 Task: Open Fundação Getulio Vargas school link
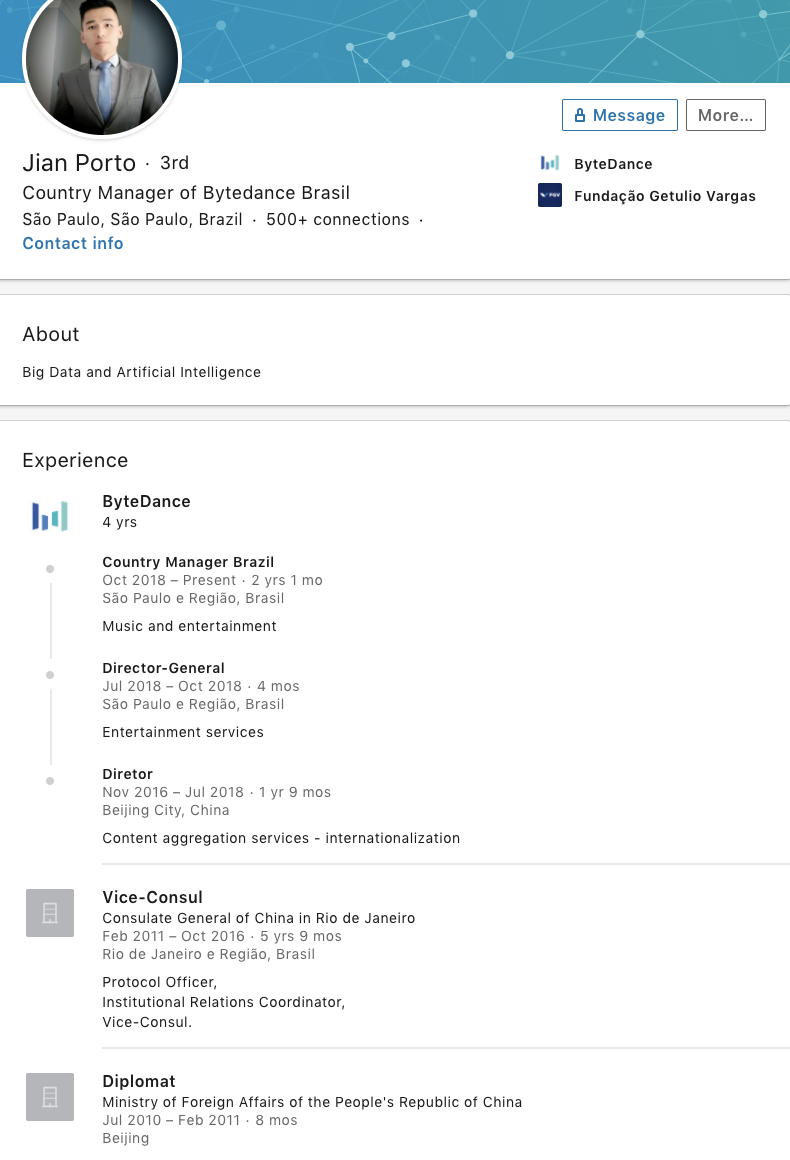point(664,196)
